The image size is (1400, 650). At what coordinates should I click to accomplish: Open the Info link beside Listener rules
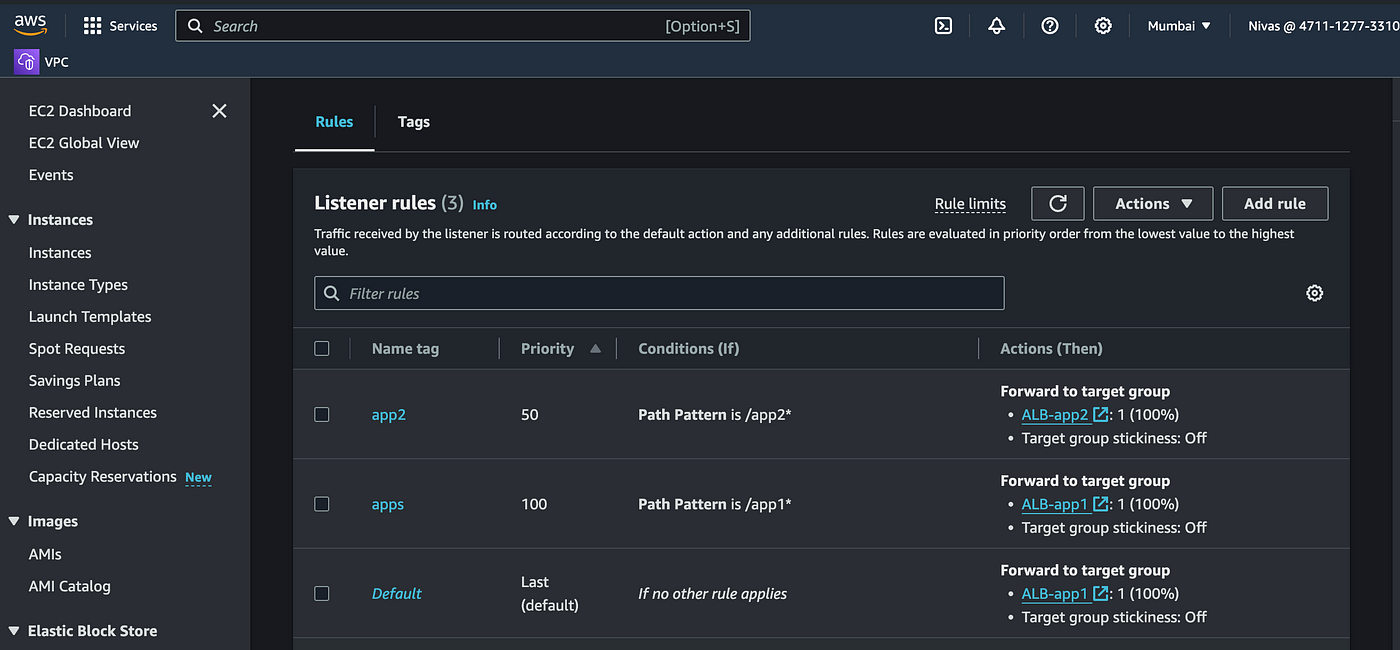485,205
